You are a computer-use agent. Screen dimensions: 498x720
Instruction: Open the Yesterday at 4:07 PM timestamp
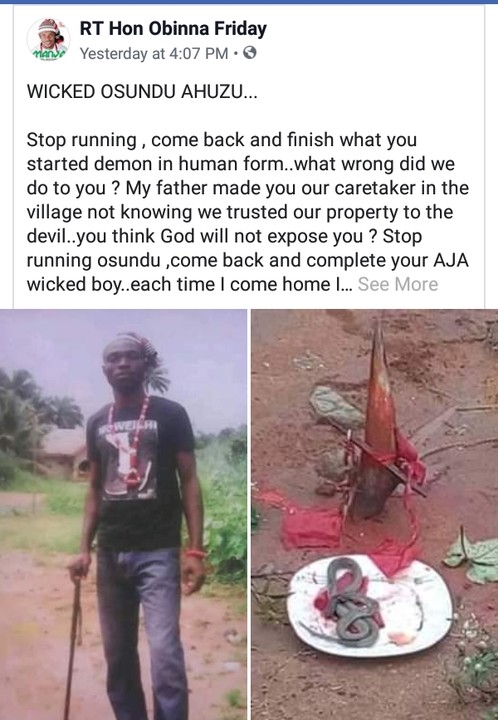click(x=154, y=54)
